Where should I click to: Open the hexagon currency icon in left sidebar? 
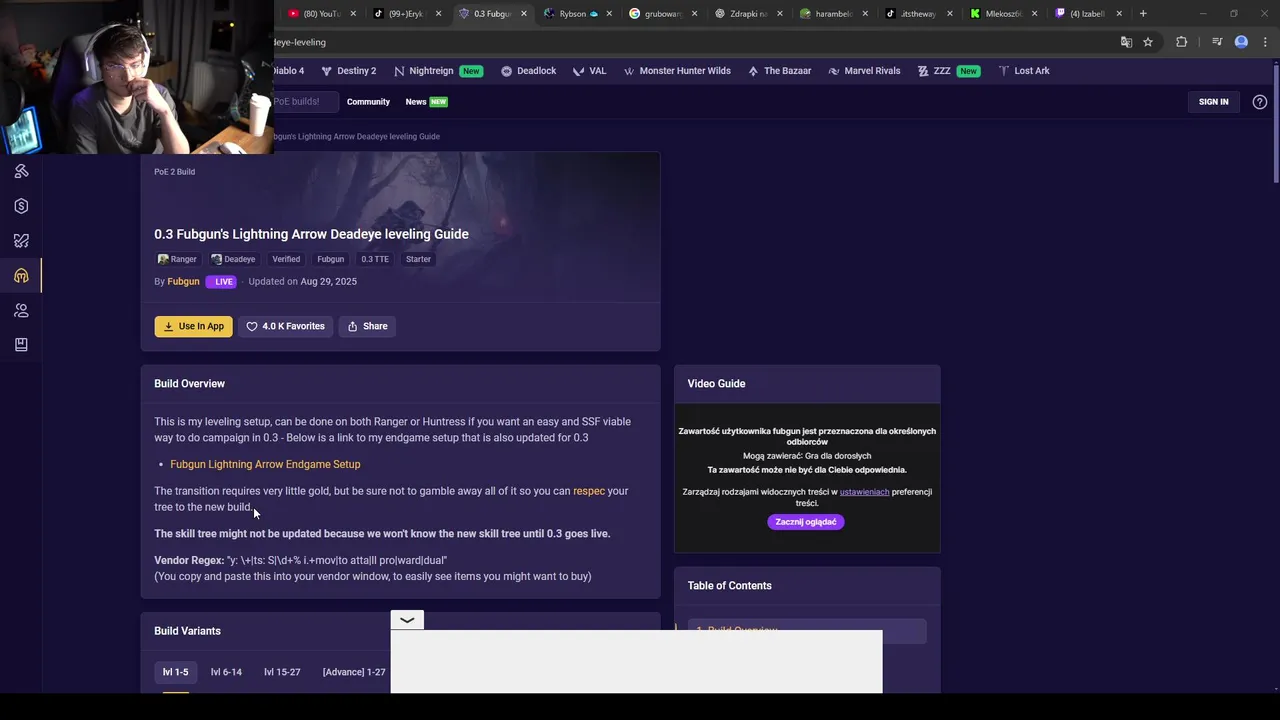click(21, 206)
